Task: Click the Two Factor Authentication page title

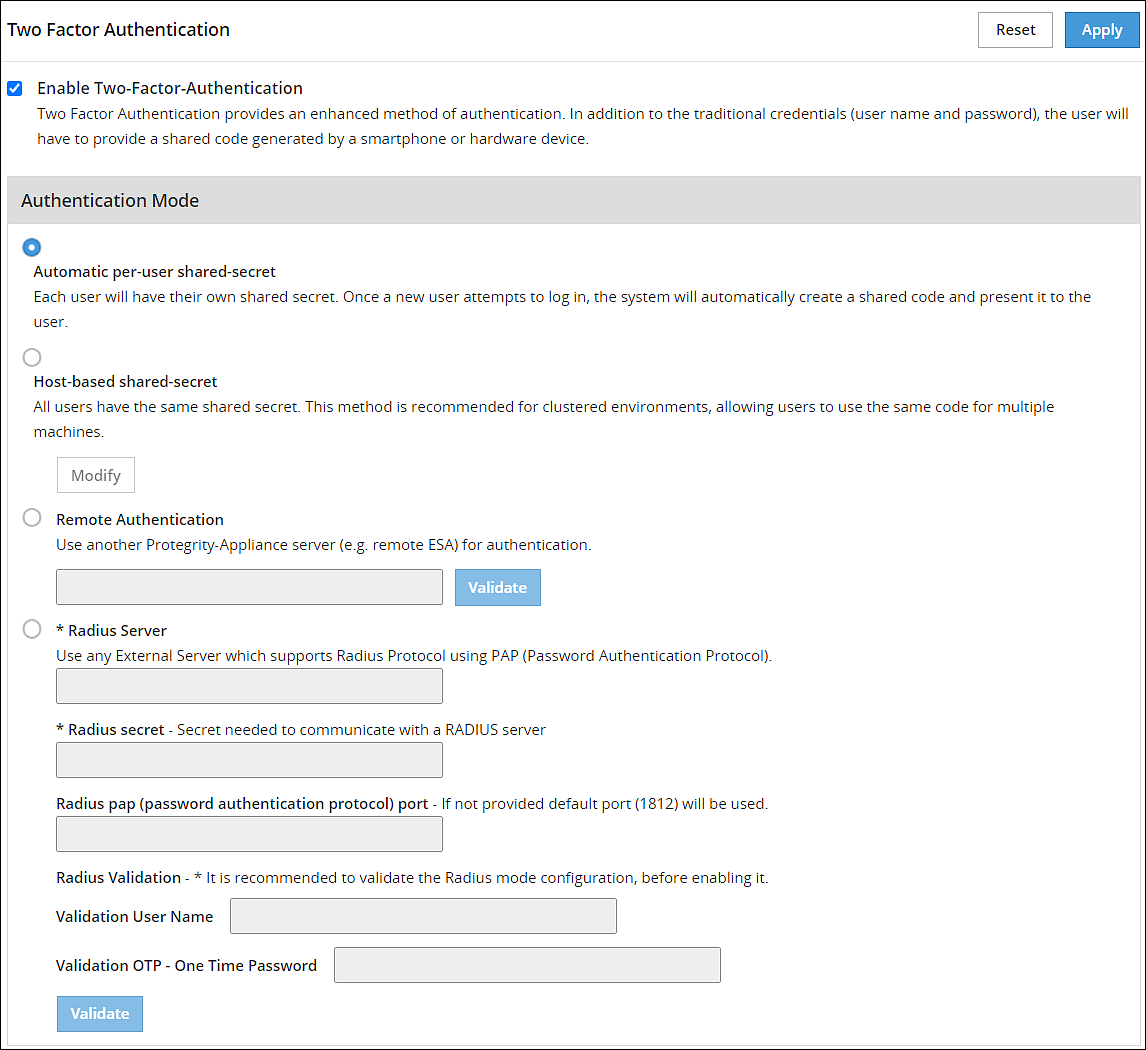Action: 118,29
